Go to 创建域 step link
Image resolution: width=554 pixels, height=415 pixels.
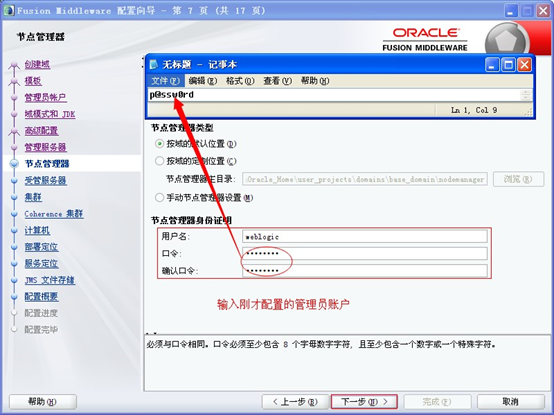37,64
